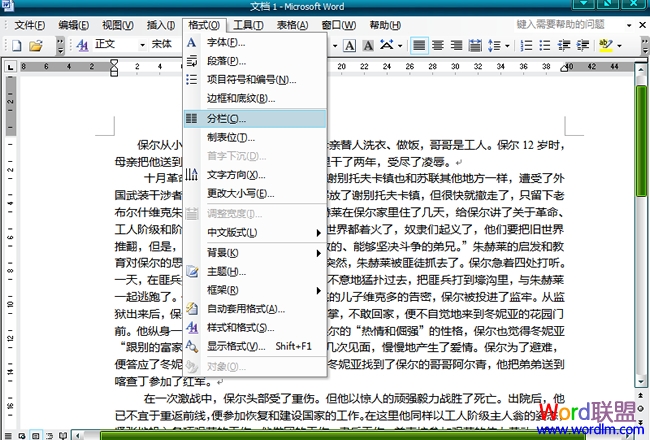
Task: Select 分栏 from the Format menu
Action: click(225, 118)
